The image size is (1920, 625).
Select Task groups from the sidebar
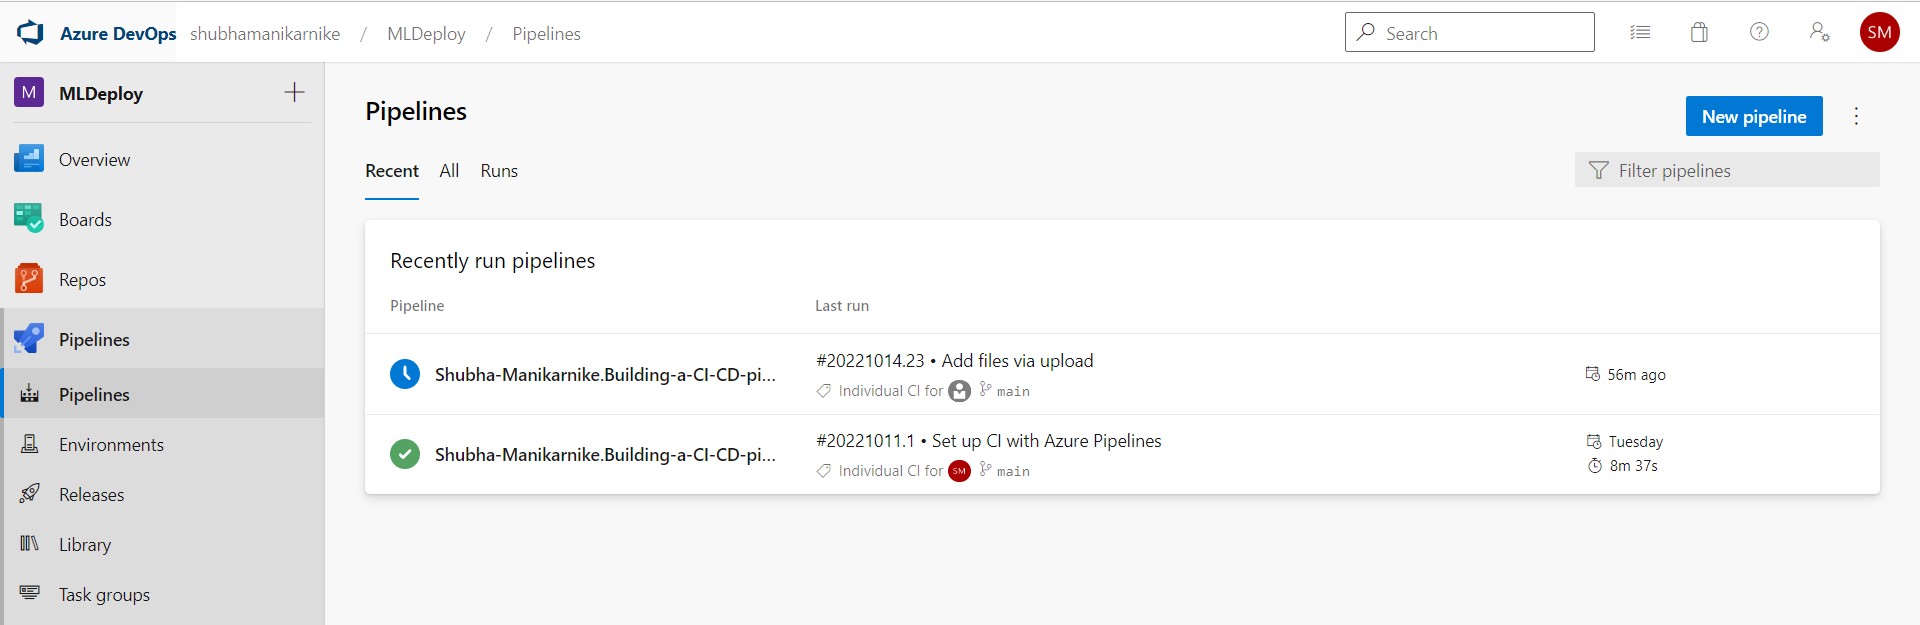[x=105, y=593]
